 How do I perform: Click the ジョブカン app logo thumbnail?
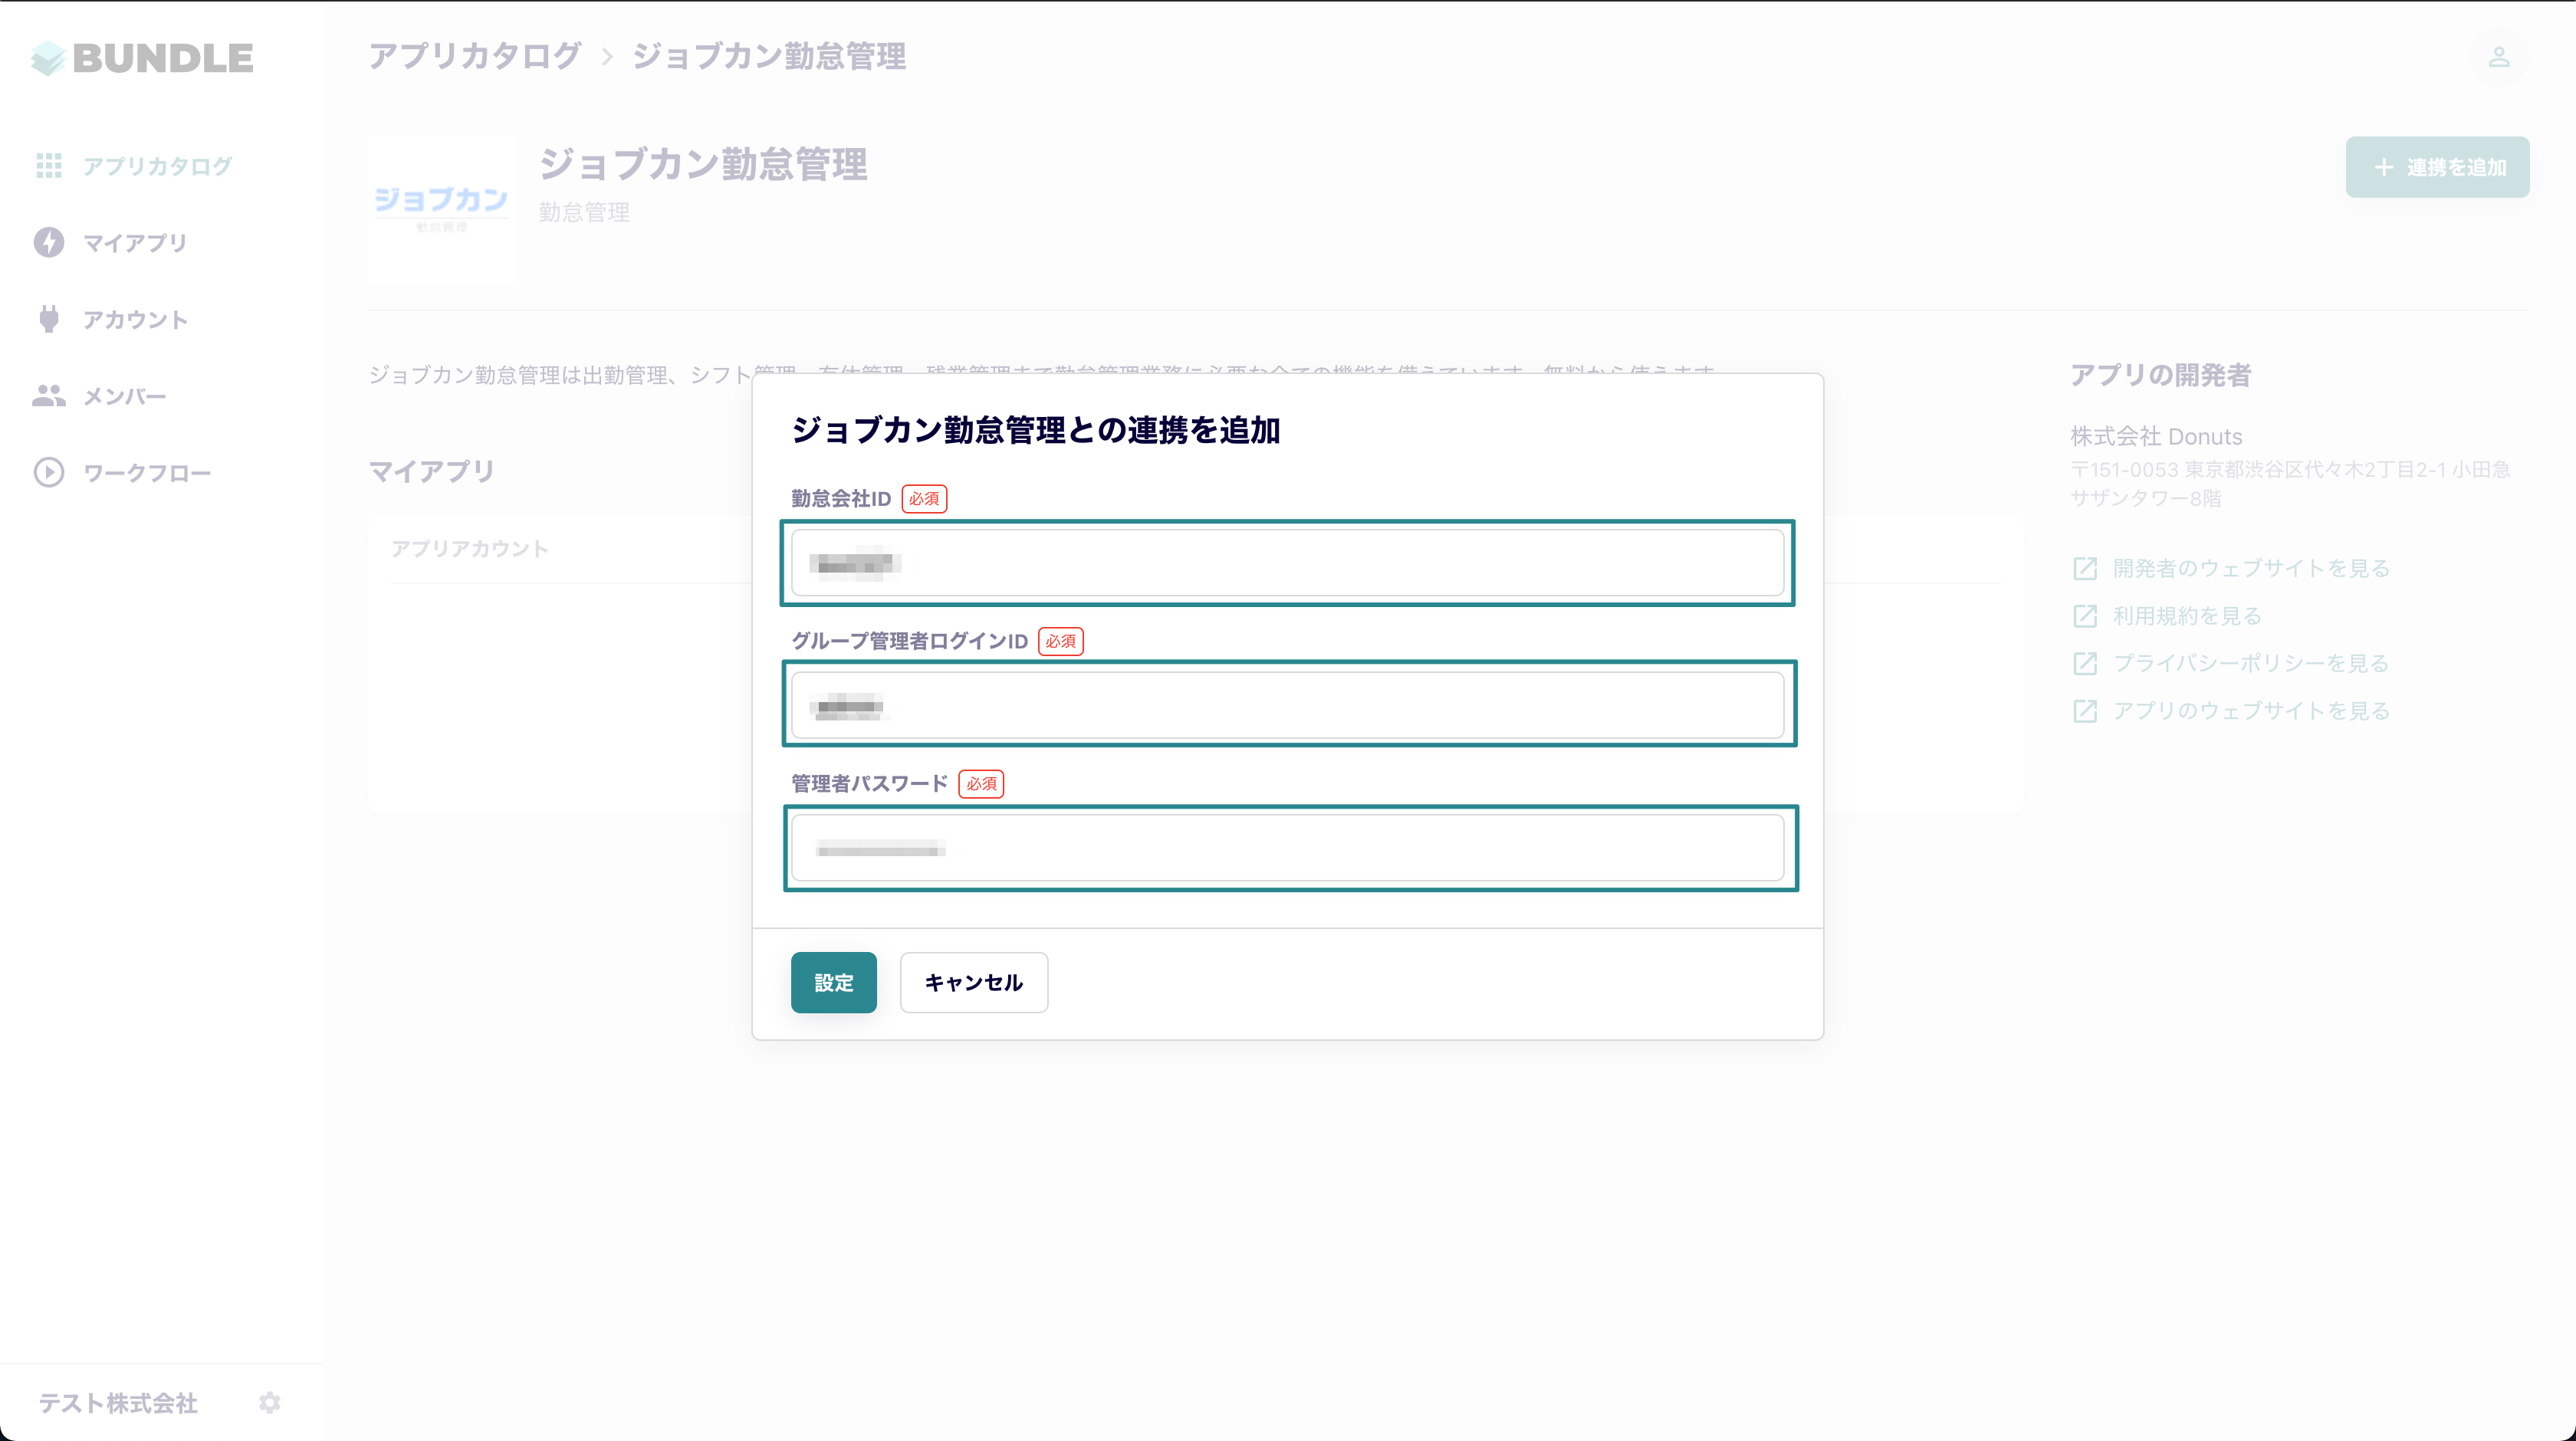441,210
